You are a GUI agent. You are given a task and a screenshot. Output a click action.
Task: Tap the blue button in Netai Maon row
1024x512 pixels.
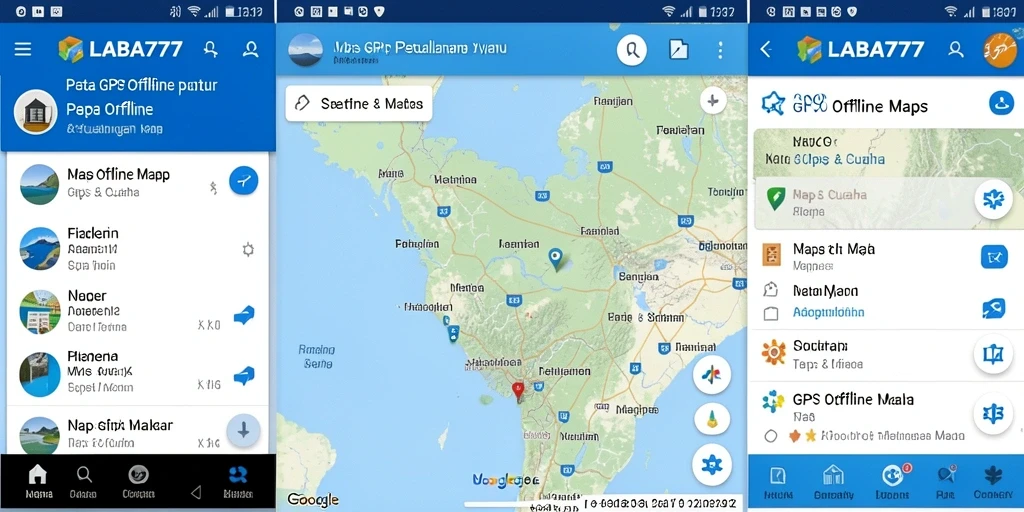(x=994, y=308)
